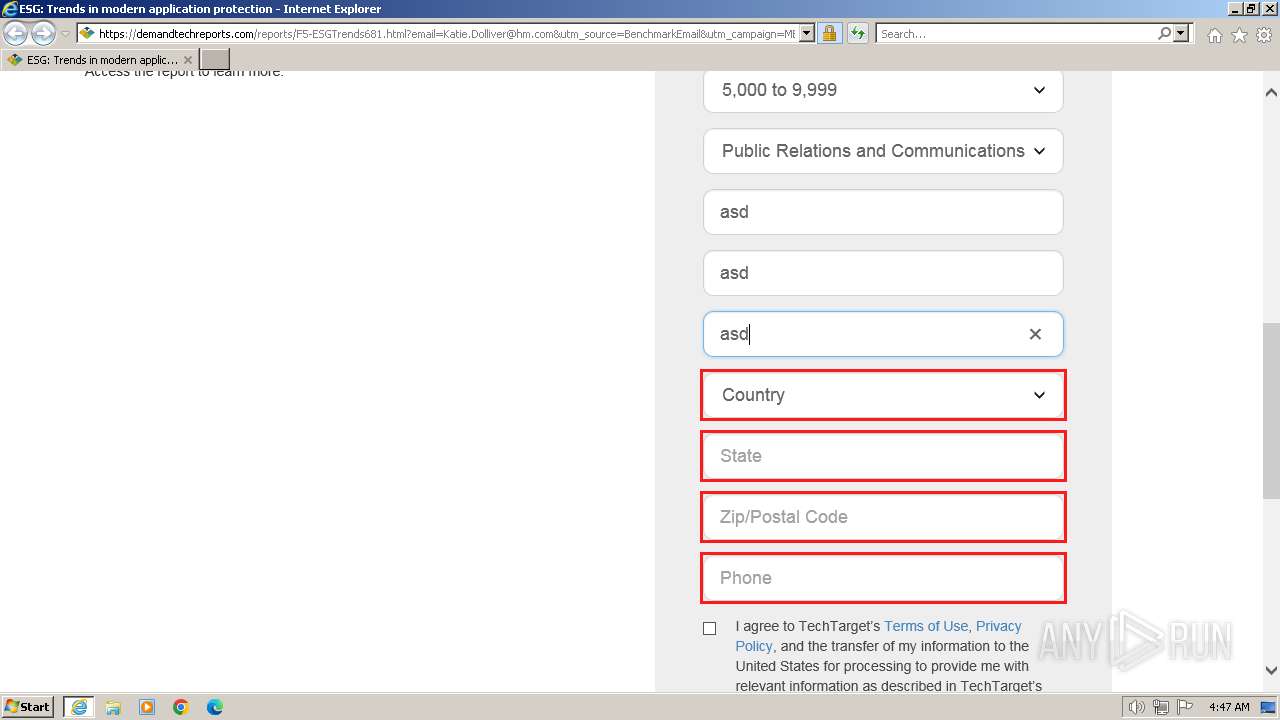The height and width of the screenshot is (720, 1280).
Task: Select the ESG: Trends in modern application tab
Action: coord(99,60)
